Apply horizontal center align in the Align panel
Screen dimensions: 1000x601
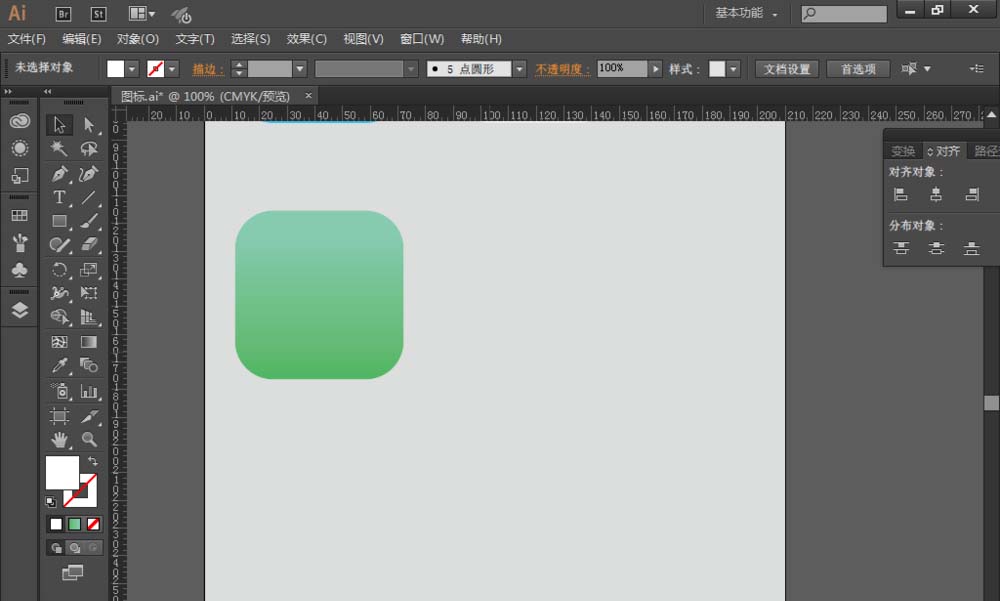[x=936, y=194]
